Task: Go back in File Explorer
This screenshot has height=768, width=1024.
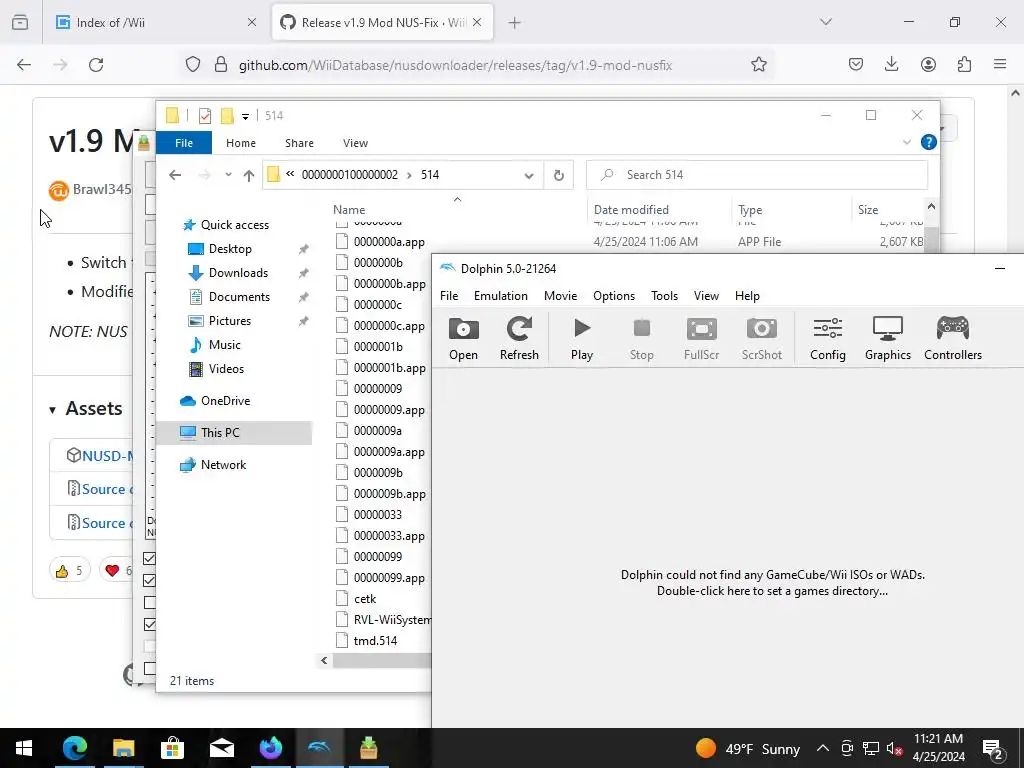Action: (175, 175)
